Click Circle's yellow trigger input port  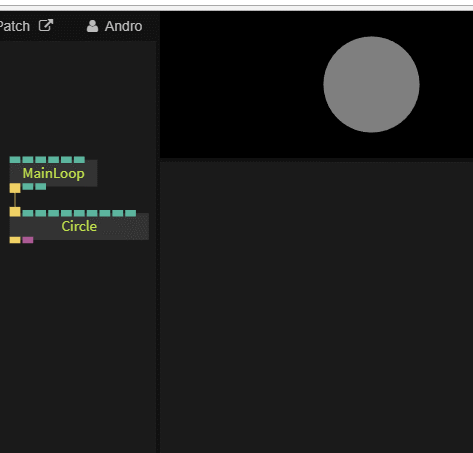point(15,212)
